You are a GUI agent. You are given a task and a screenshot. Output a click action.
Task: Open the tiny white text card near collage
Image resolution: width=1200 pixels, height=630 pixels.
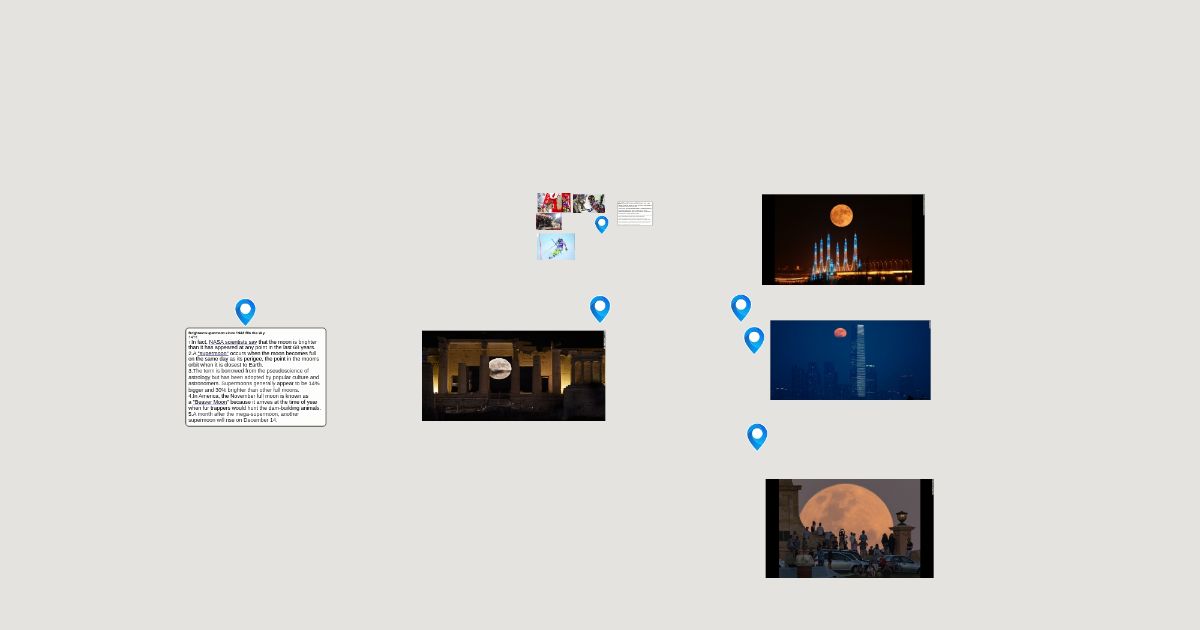(635, 214)
